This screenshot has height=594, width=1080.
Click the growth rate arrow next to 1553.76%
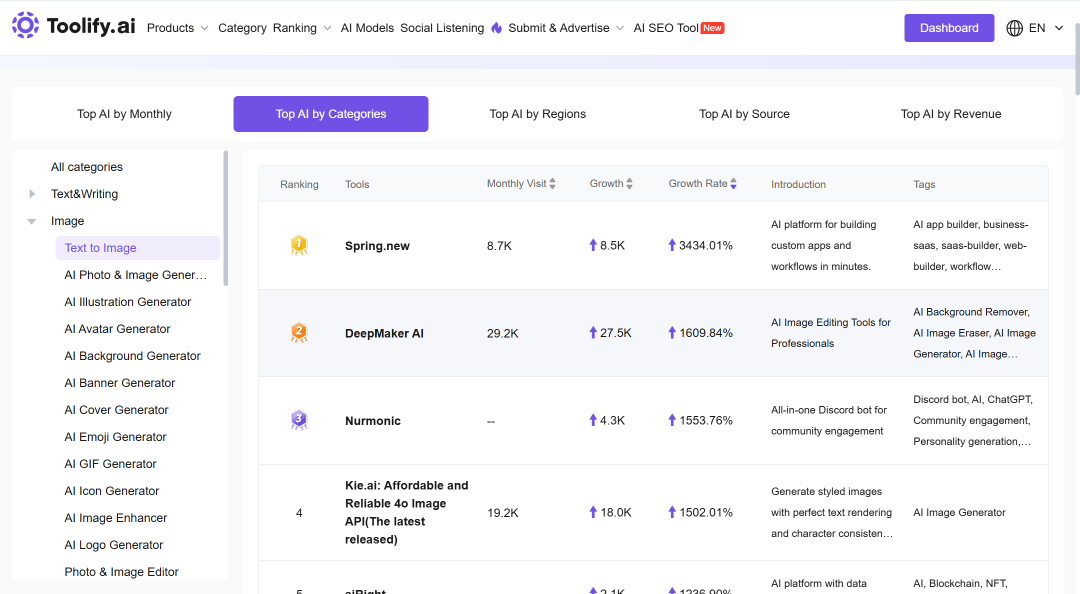pos(672,420)
